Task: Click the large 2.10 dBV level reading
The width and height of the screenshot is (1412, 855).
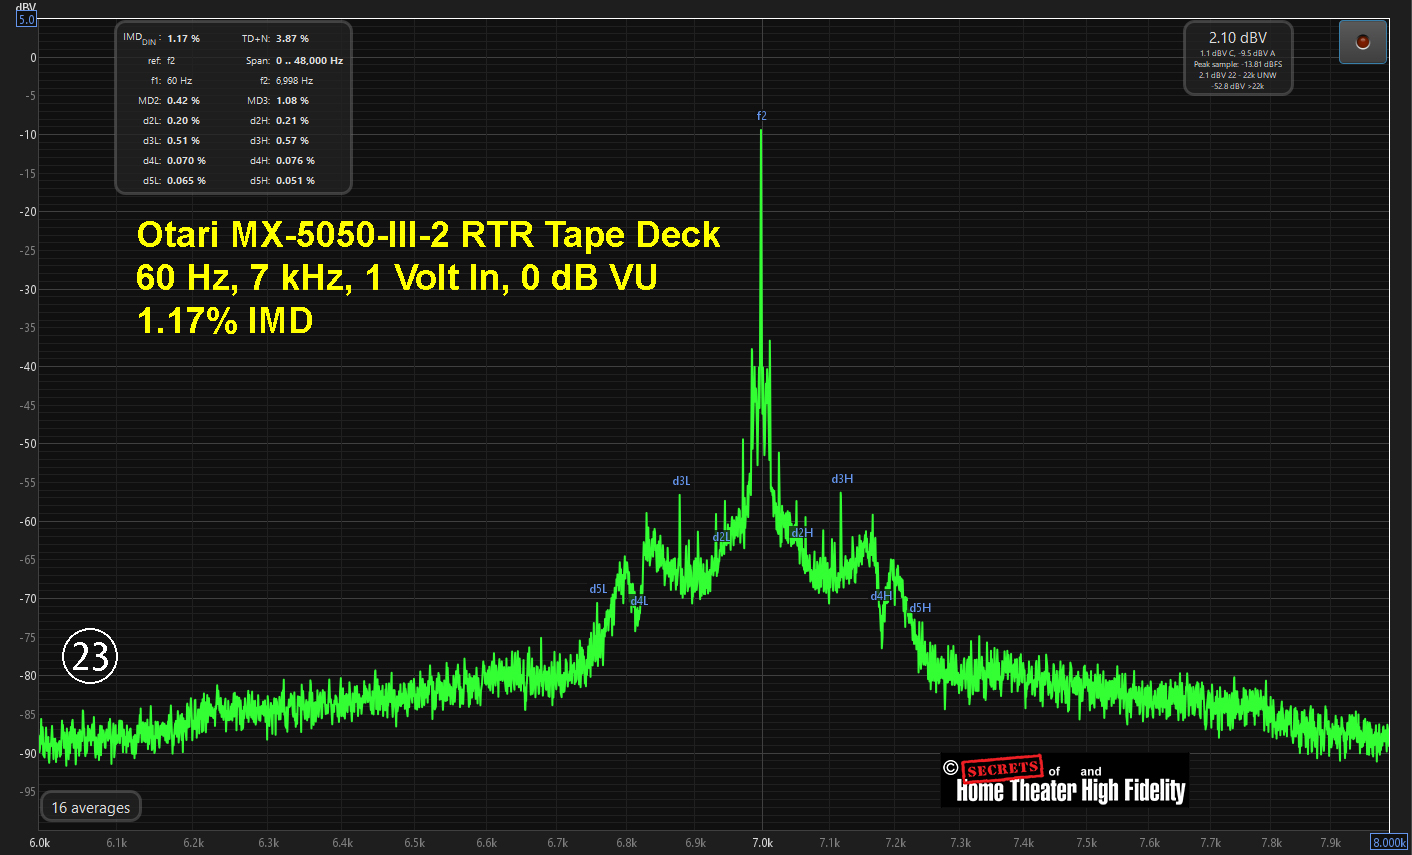Action: (x=1238, y=37)
